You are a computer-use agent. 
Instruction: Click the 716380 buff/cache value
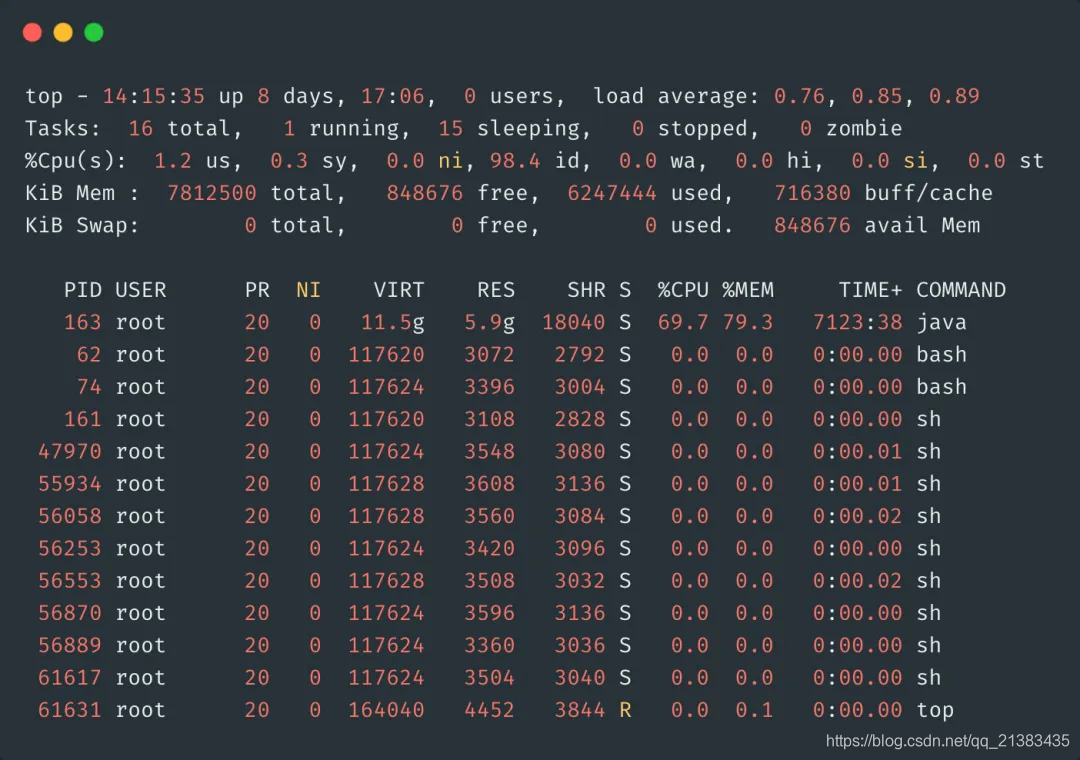click(x=812, y=193)
